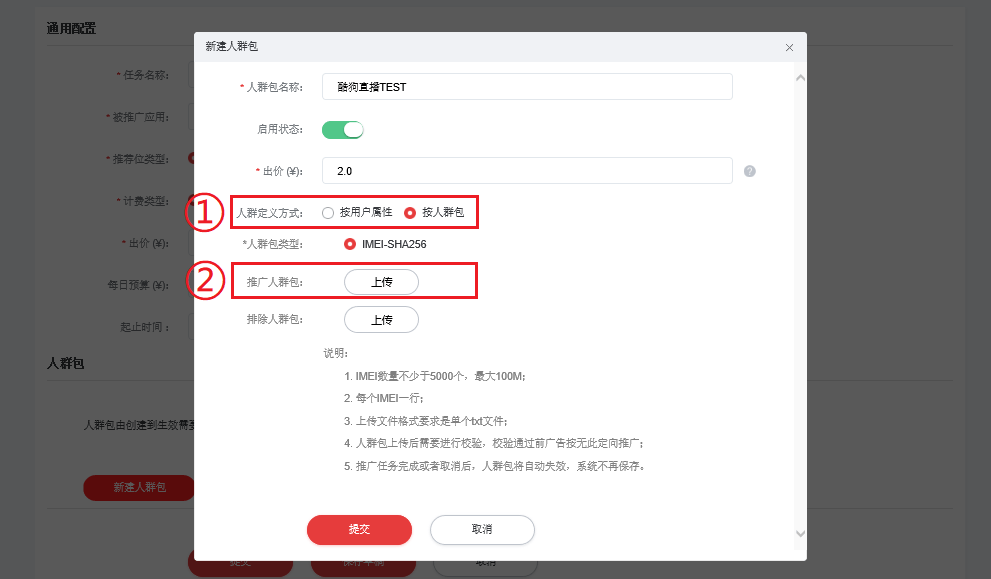This screenshot has height=579, width=991.
Task: Click the help icon beside the 出价 field
Action: [749, 171]
